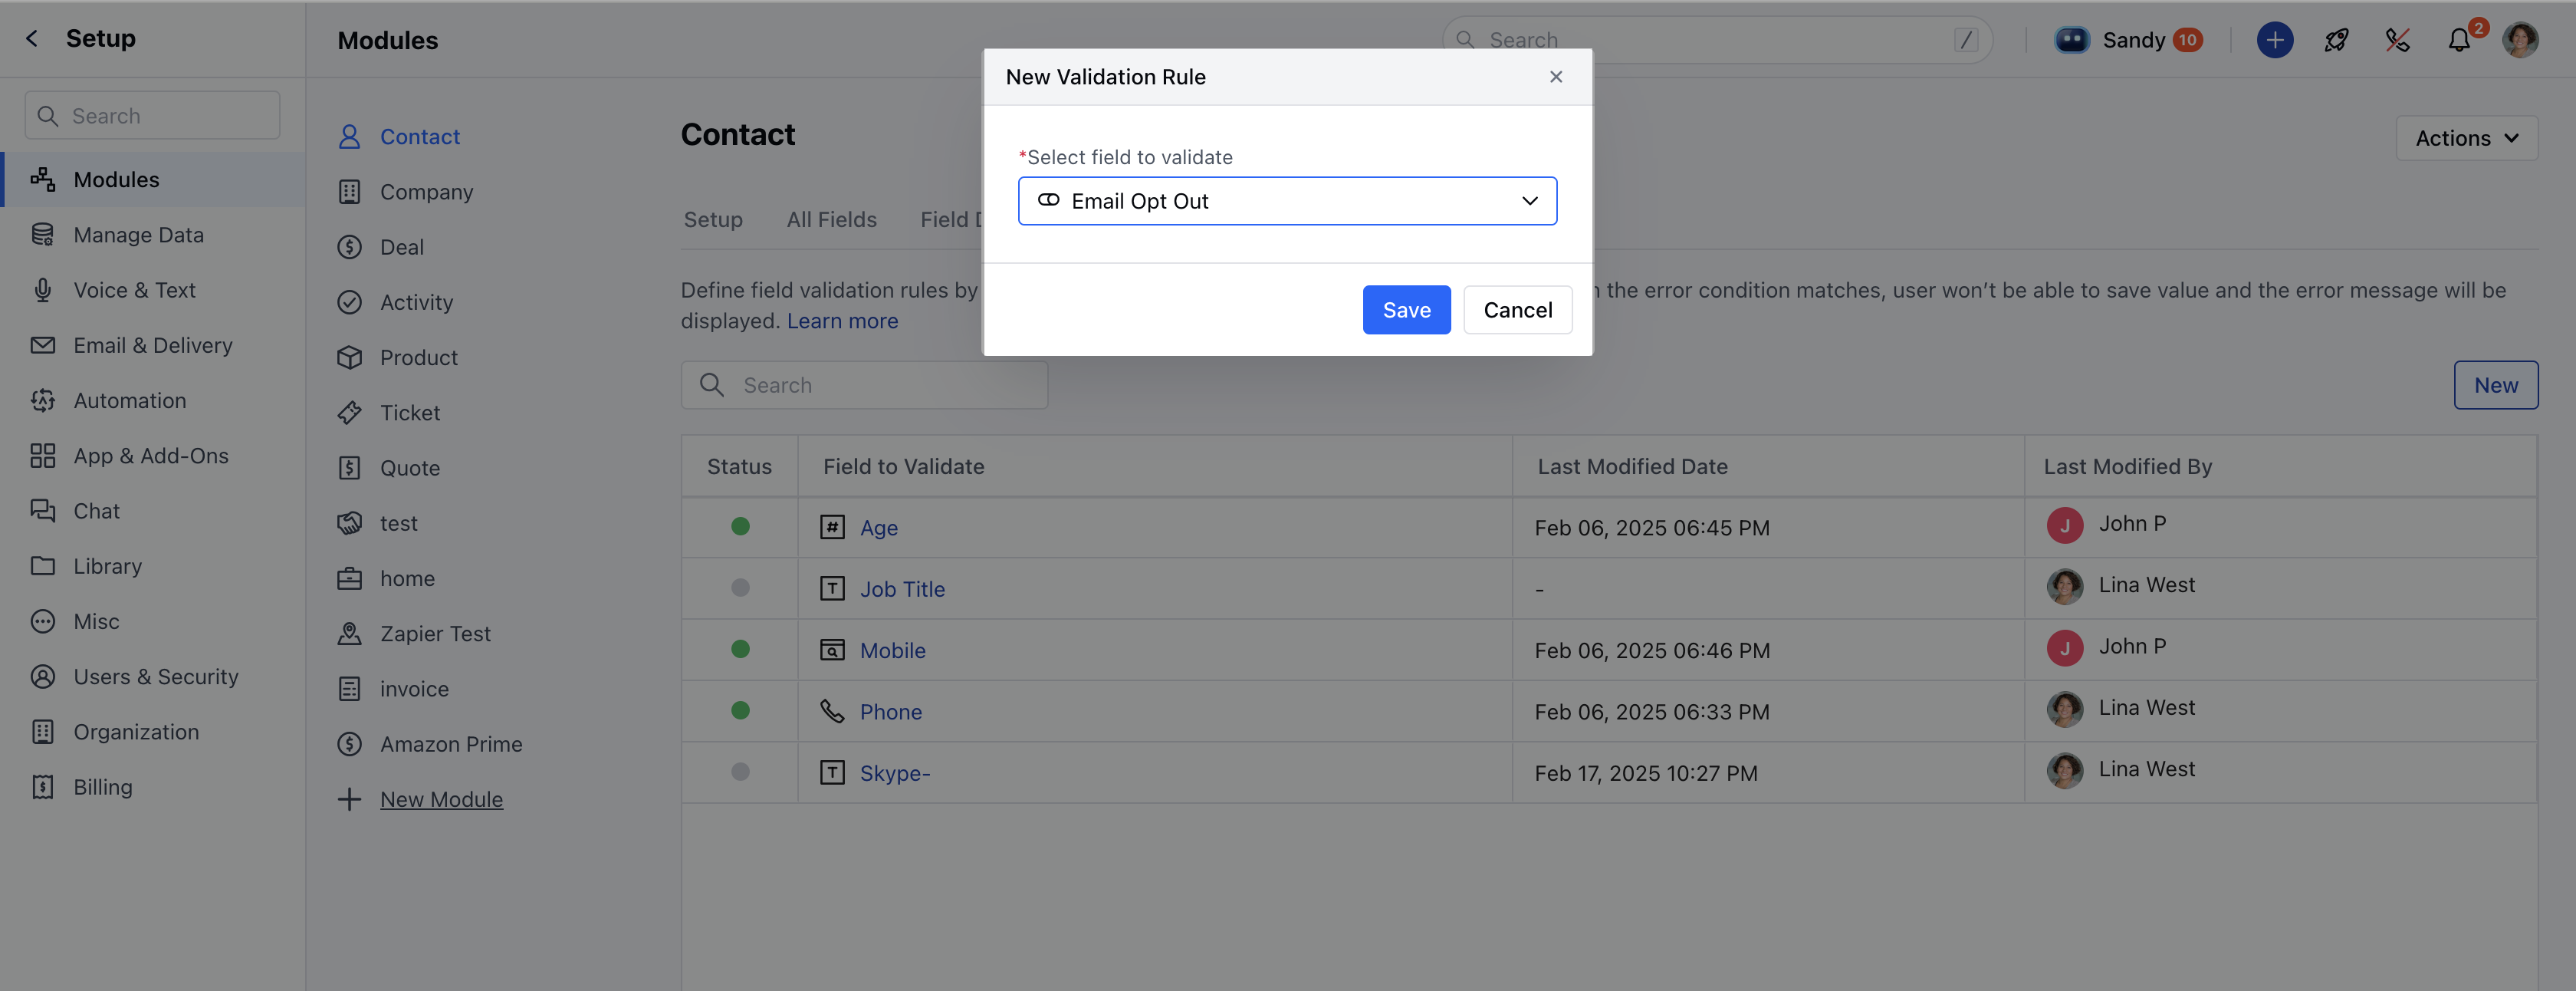The height and width of the screenshot is (991, 2576).
Task: Open the Company module
Action: click(x=426, y=192)
